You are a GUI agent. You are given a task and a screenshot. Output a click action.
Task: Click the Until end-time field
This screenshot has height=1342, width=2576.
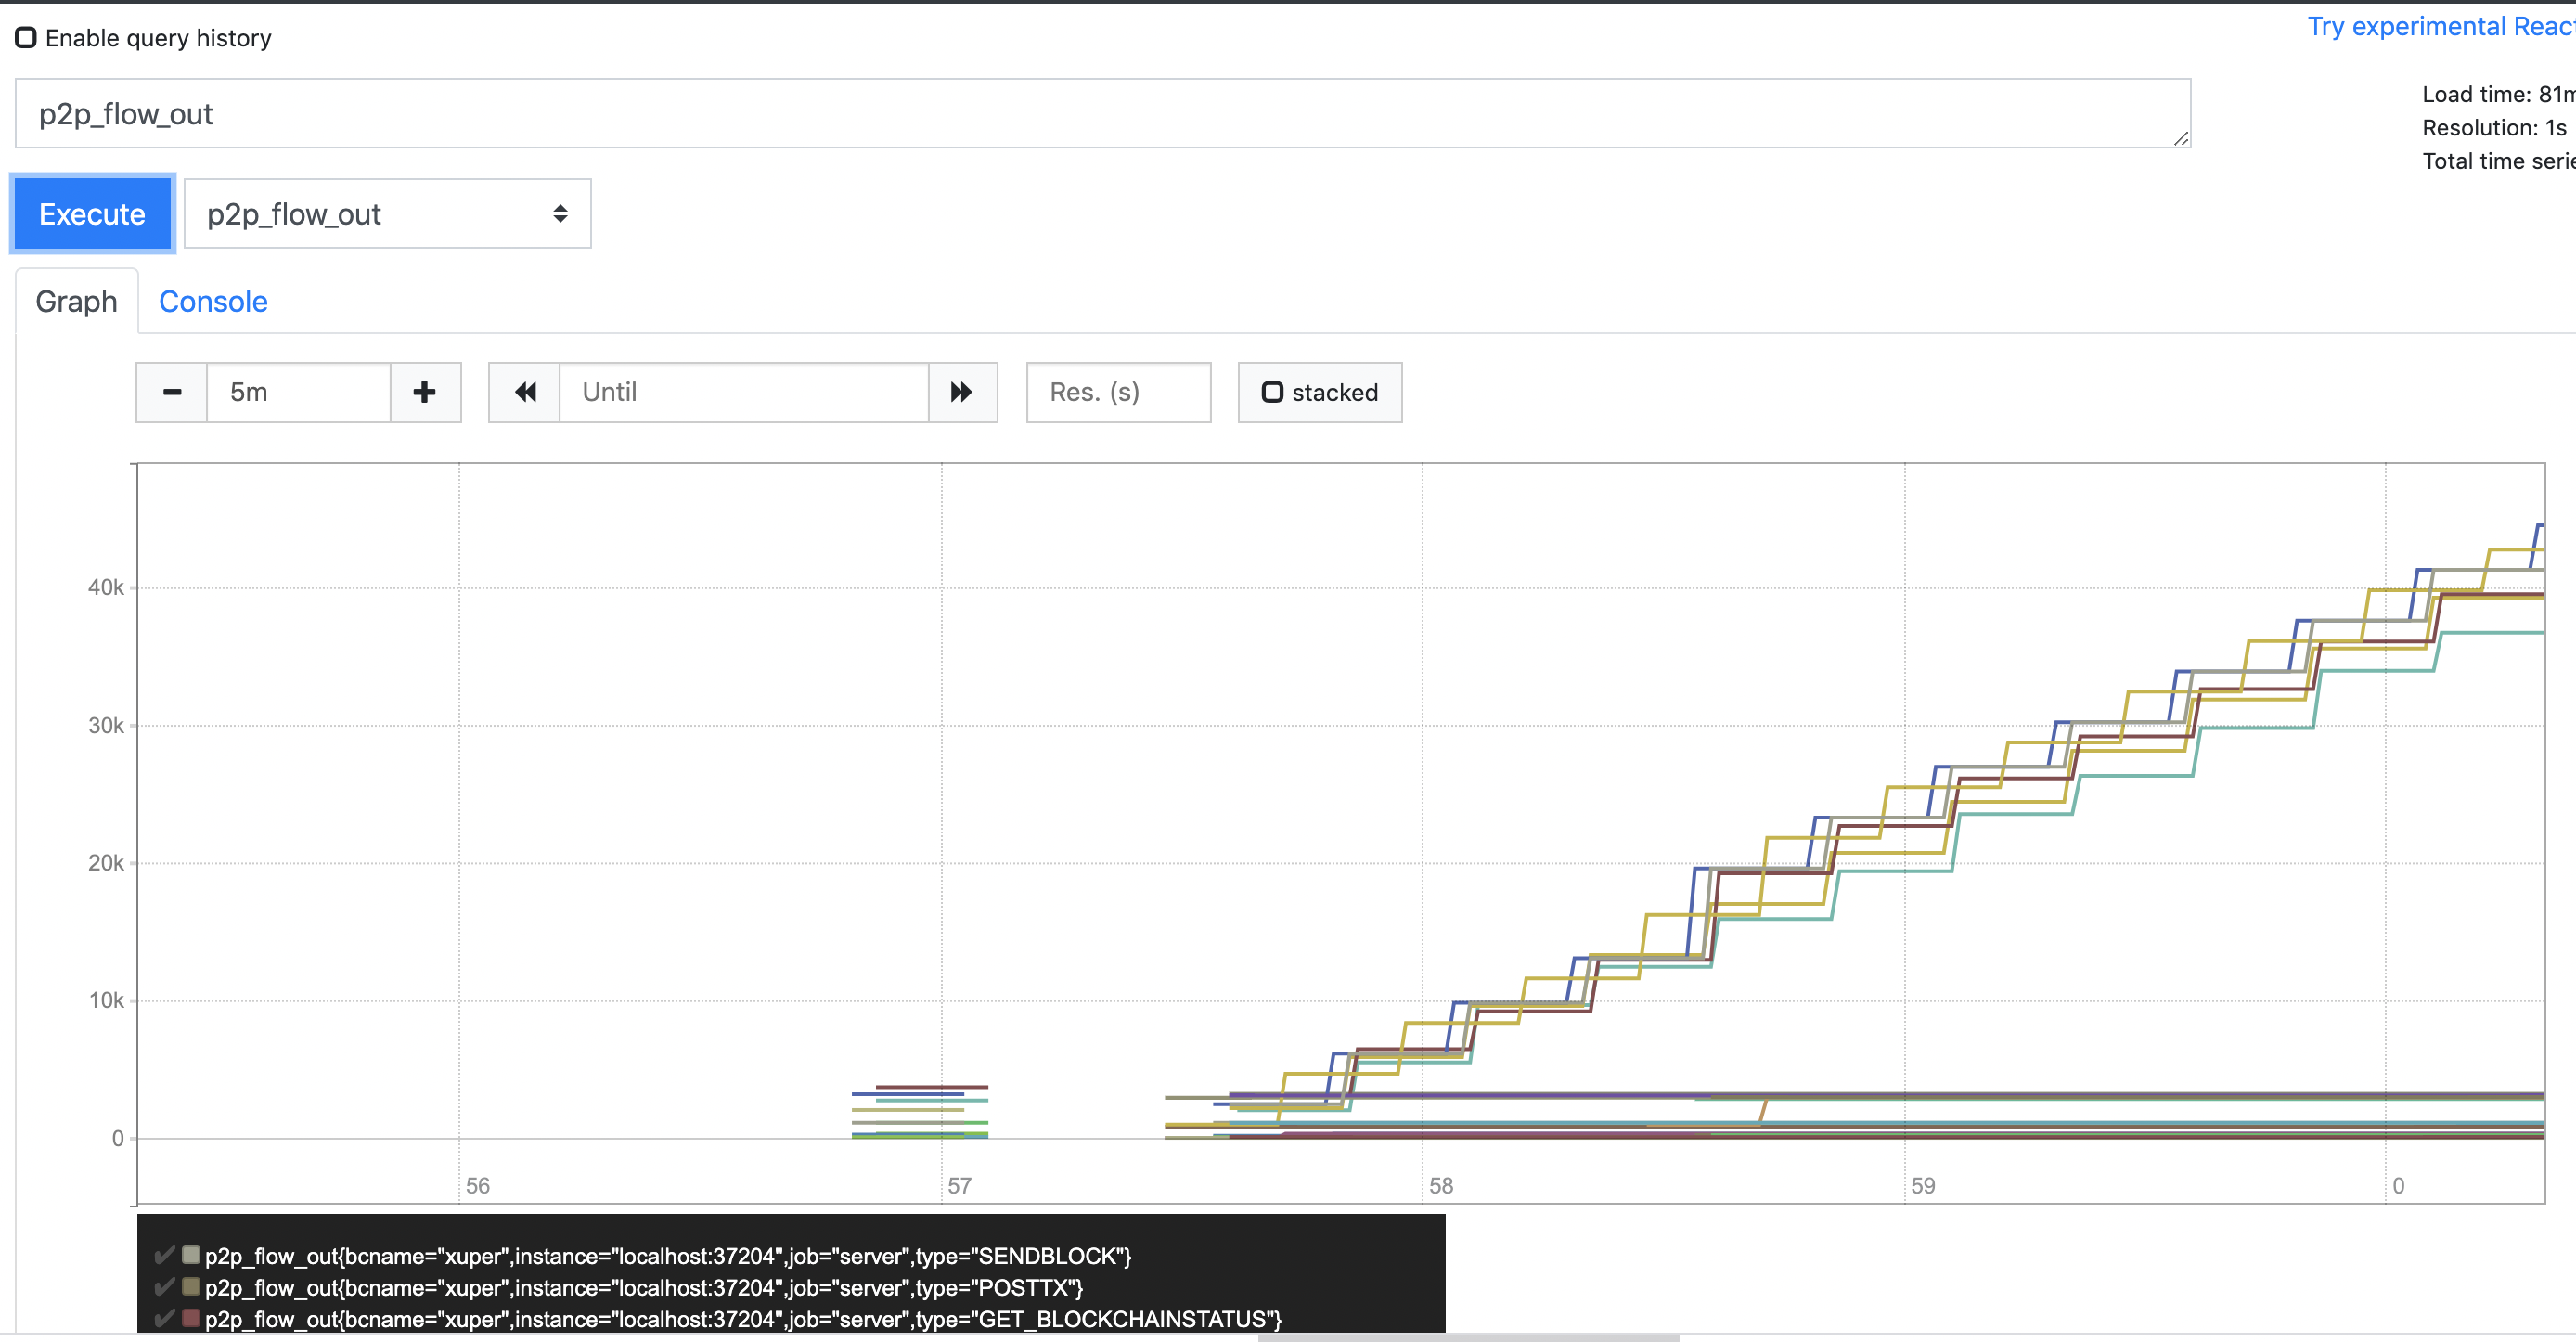click(x=744, y=392)
